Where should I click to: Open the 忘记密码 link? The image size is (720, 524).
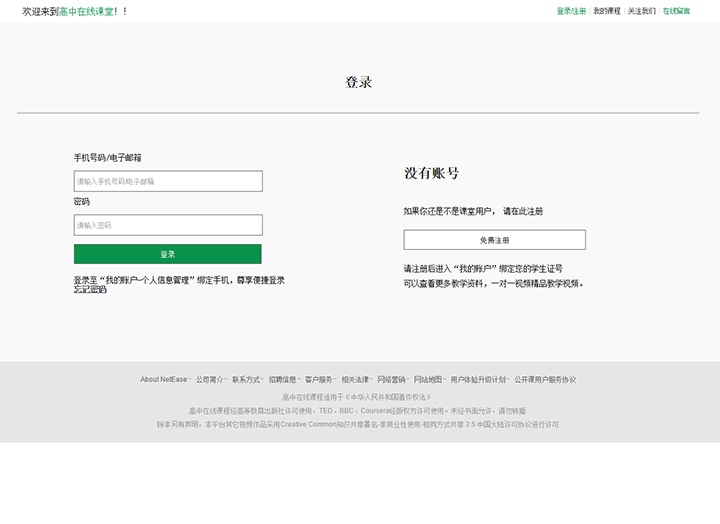(90, 290)
